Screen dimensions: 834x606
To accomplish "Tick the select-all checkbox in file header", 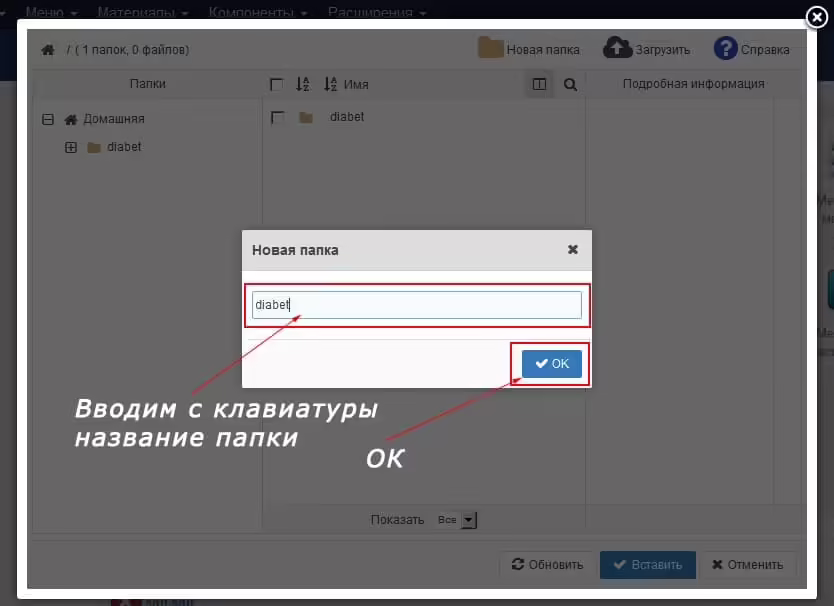I will pos(277,85).
